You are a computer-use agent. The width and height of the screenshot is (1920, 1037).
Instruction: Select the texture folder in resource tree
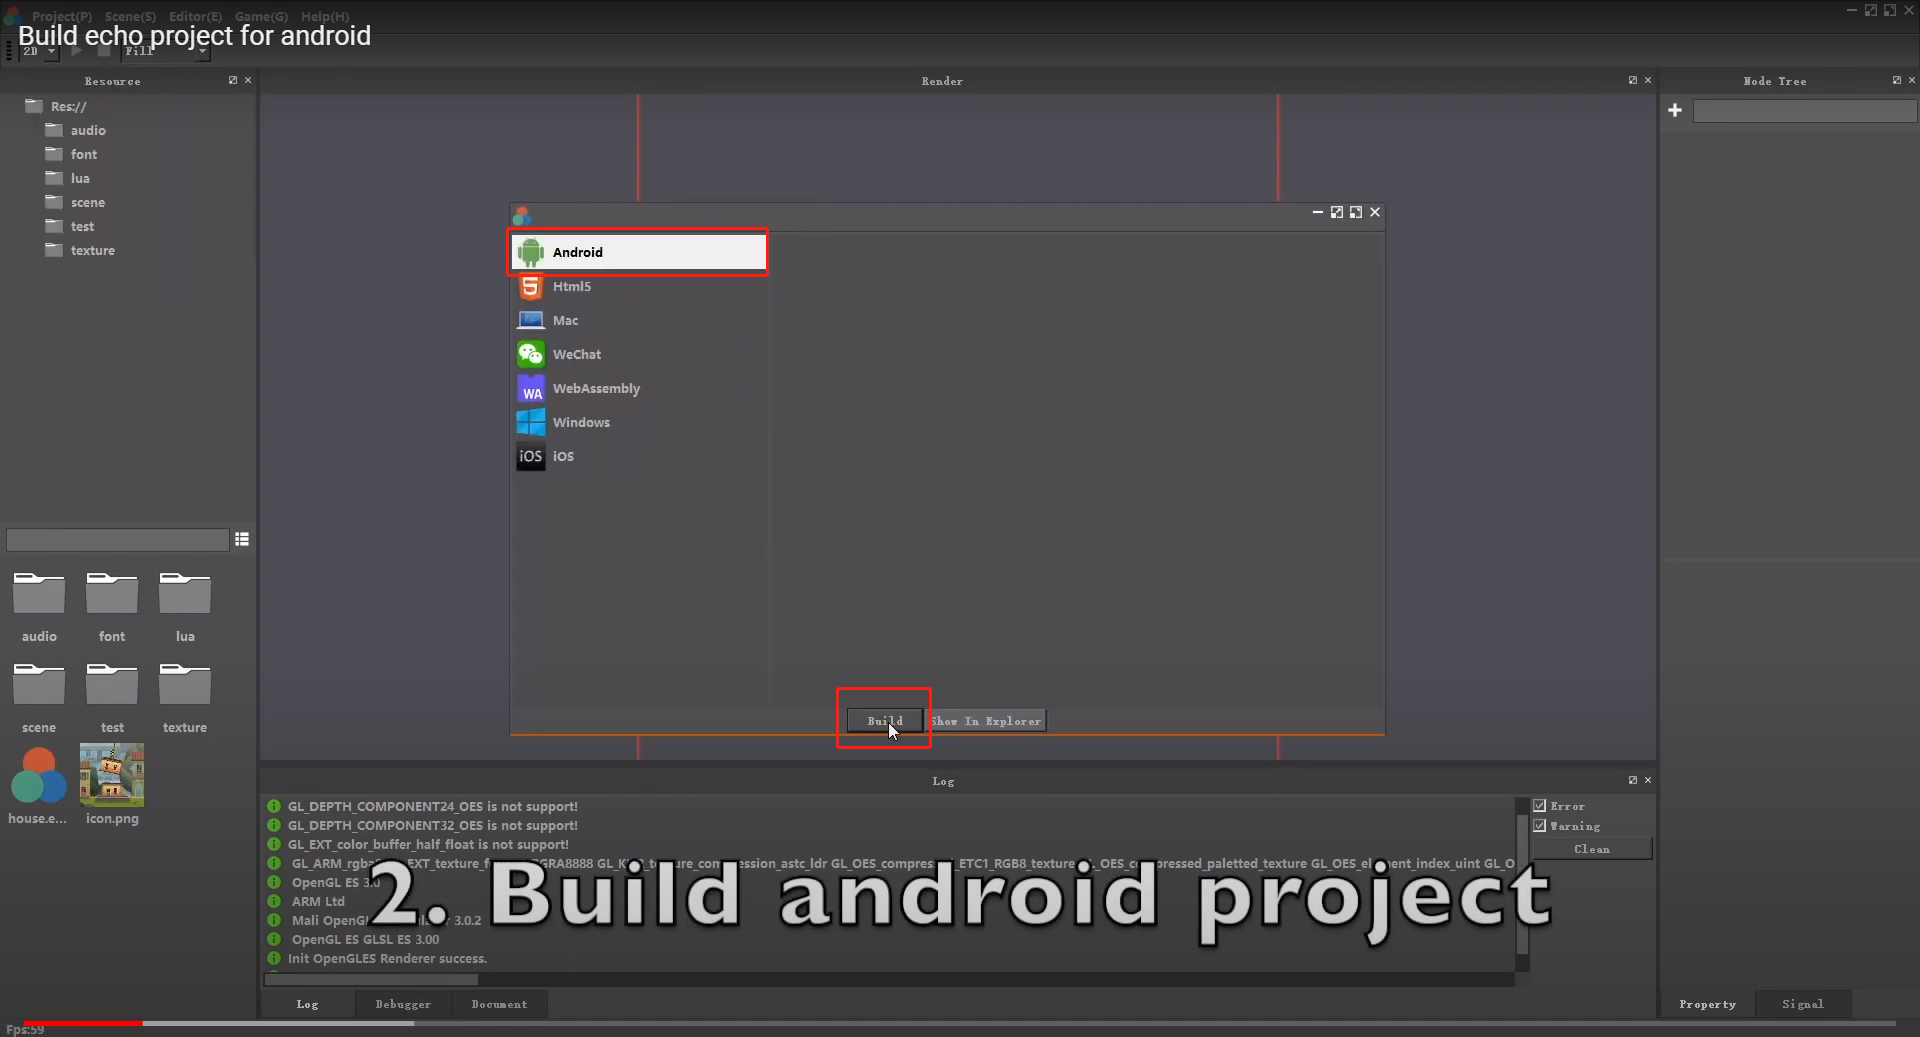coord(92,251)
